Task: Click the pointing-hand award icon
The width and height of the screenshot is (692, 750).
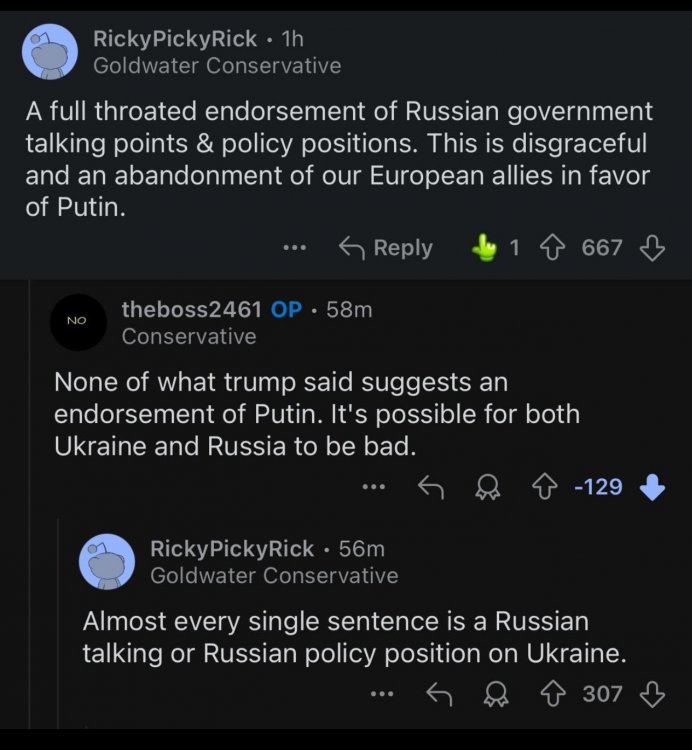Action: tap(485, 247)
